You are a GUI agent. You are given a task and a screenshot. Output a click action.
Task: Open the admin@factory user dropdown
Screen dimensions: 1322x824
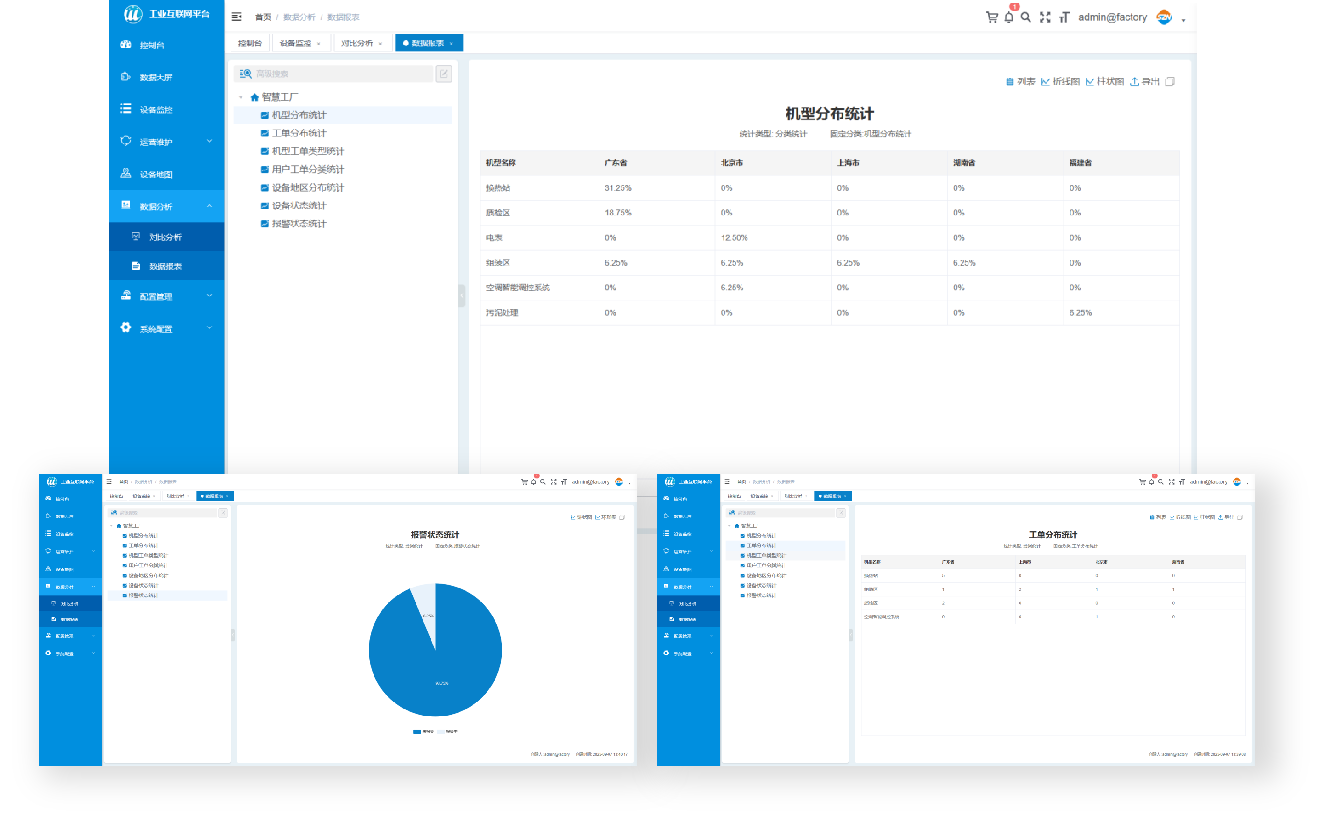click(1125, 17)
